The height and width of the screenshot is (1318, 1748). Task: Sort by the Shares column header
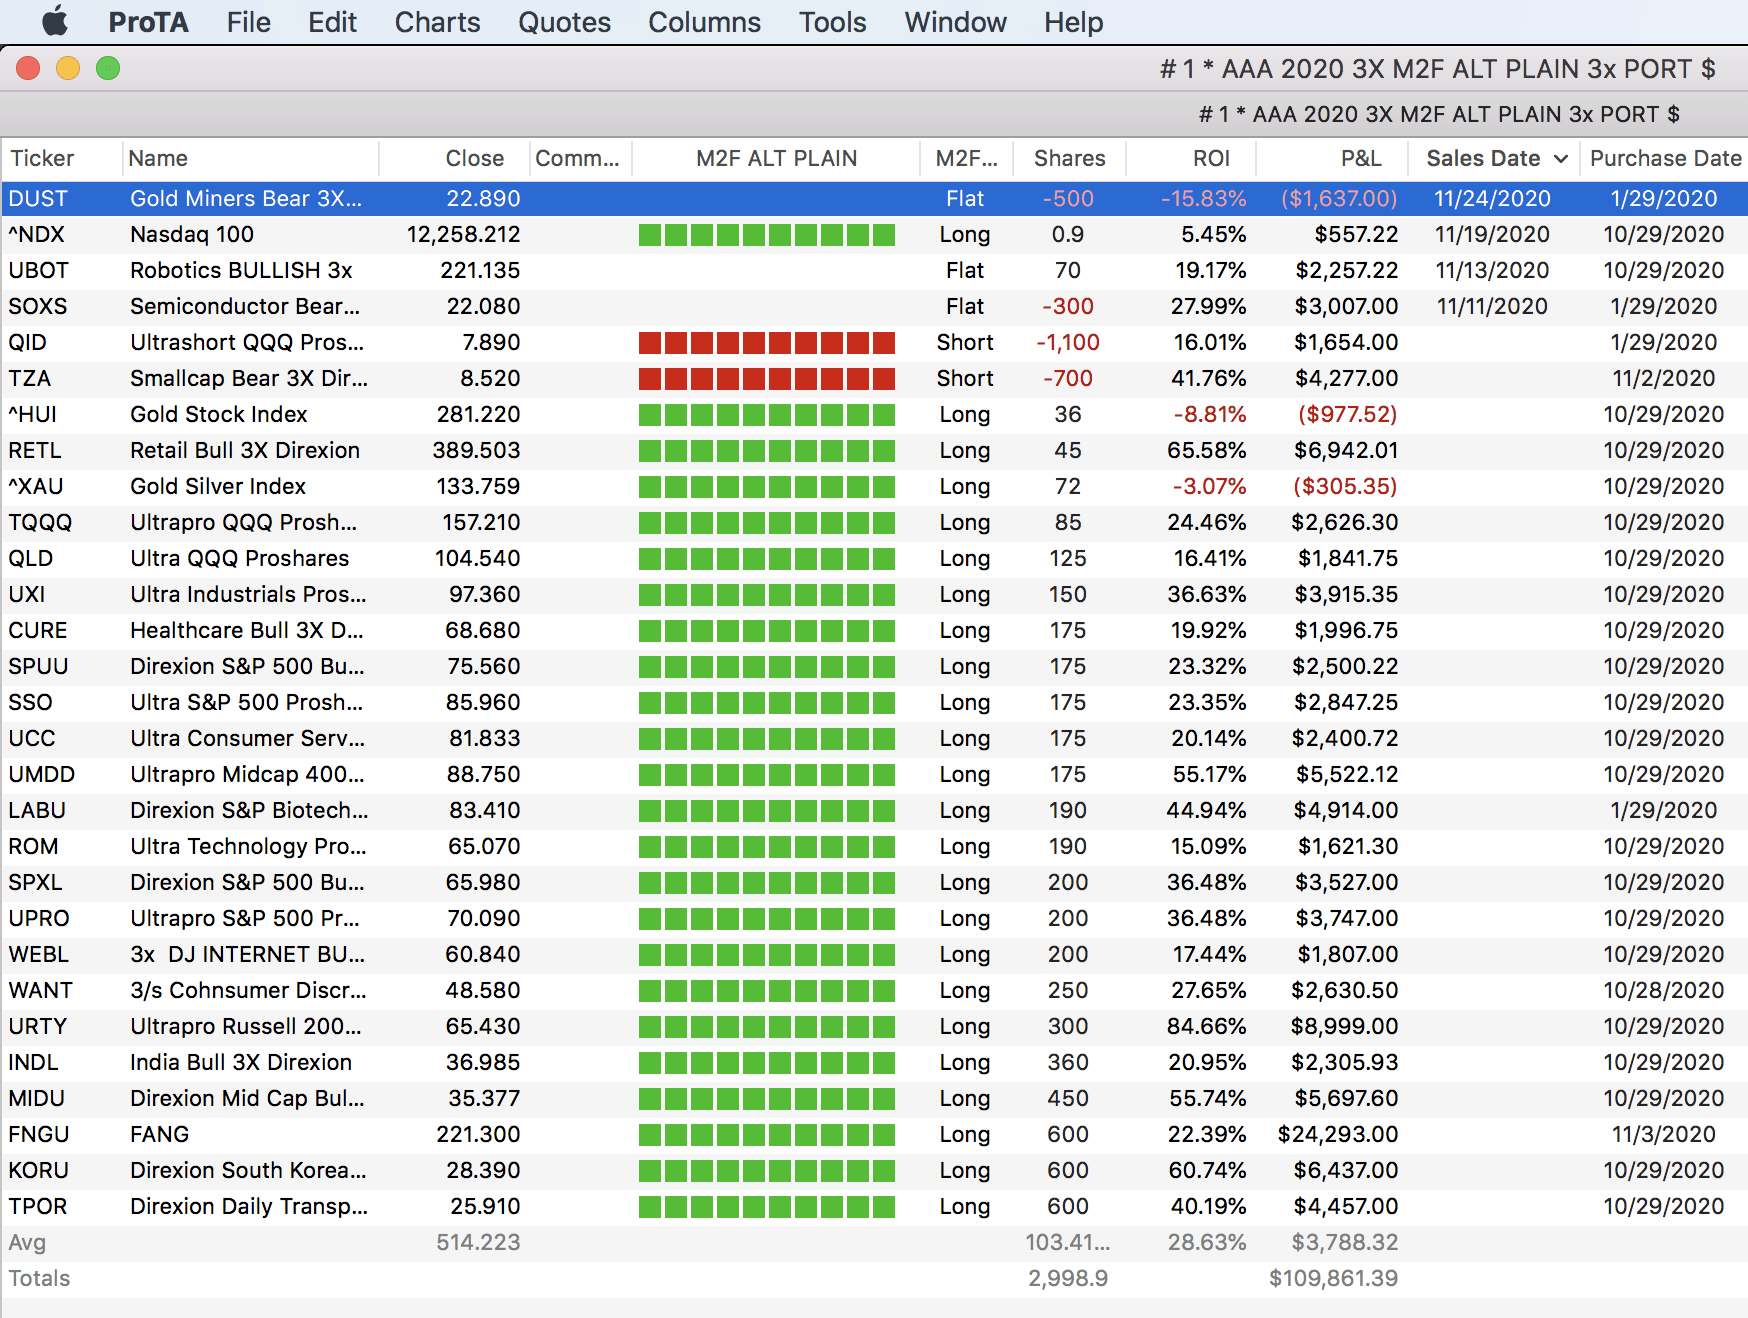pyautogui.click(x=1069, y=158)
